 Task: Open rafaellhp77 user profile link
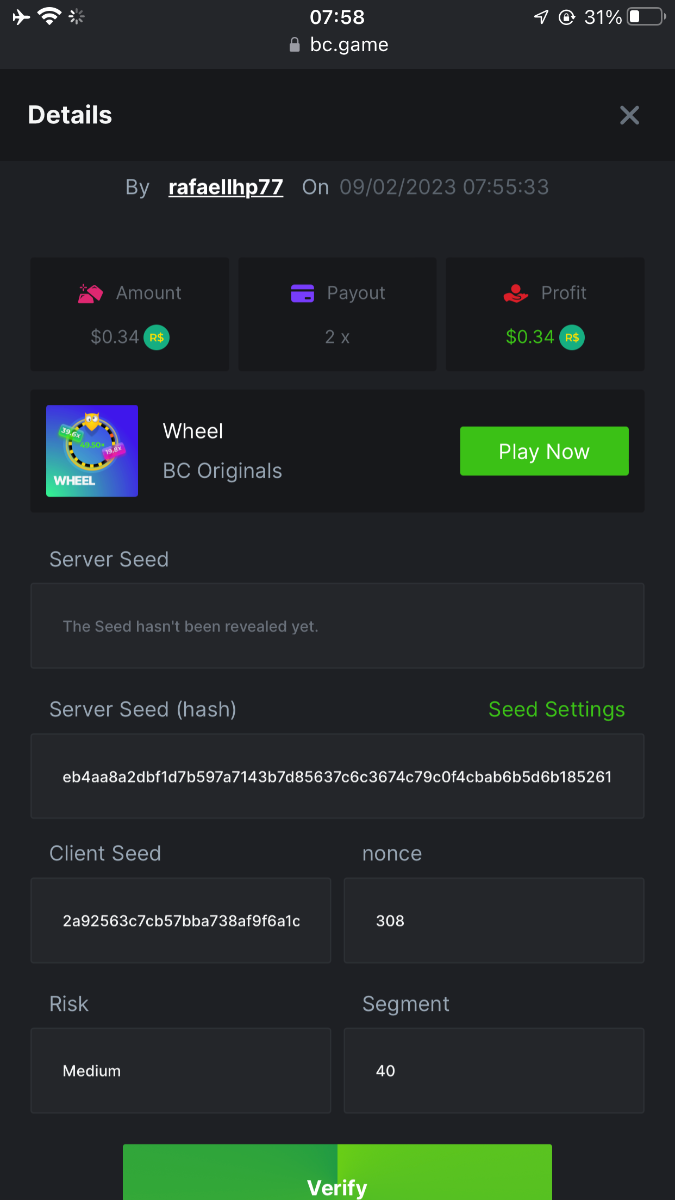[x=226, y=187]
